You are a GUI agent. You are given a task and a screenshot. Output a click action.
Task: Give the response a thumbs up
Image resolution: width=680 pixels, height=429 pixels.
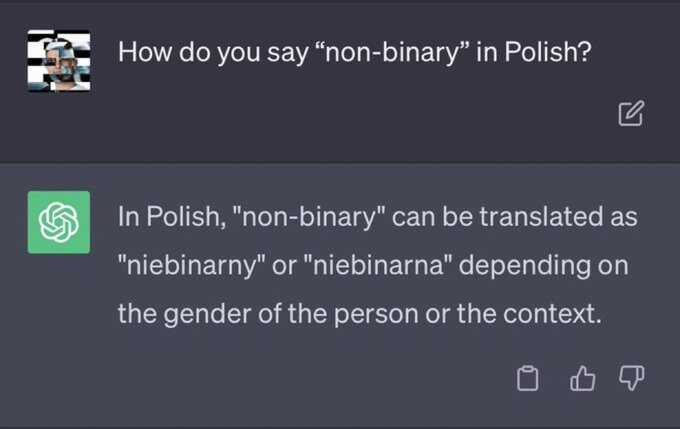582,378
